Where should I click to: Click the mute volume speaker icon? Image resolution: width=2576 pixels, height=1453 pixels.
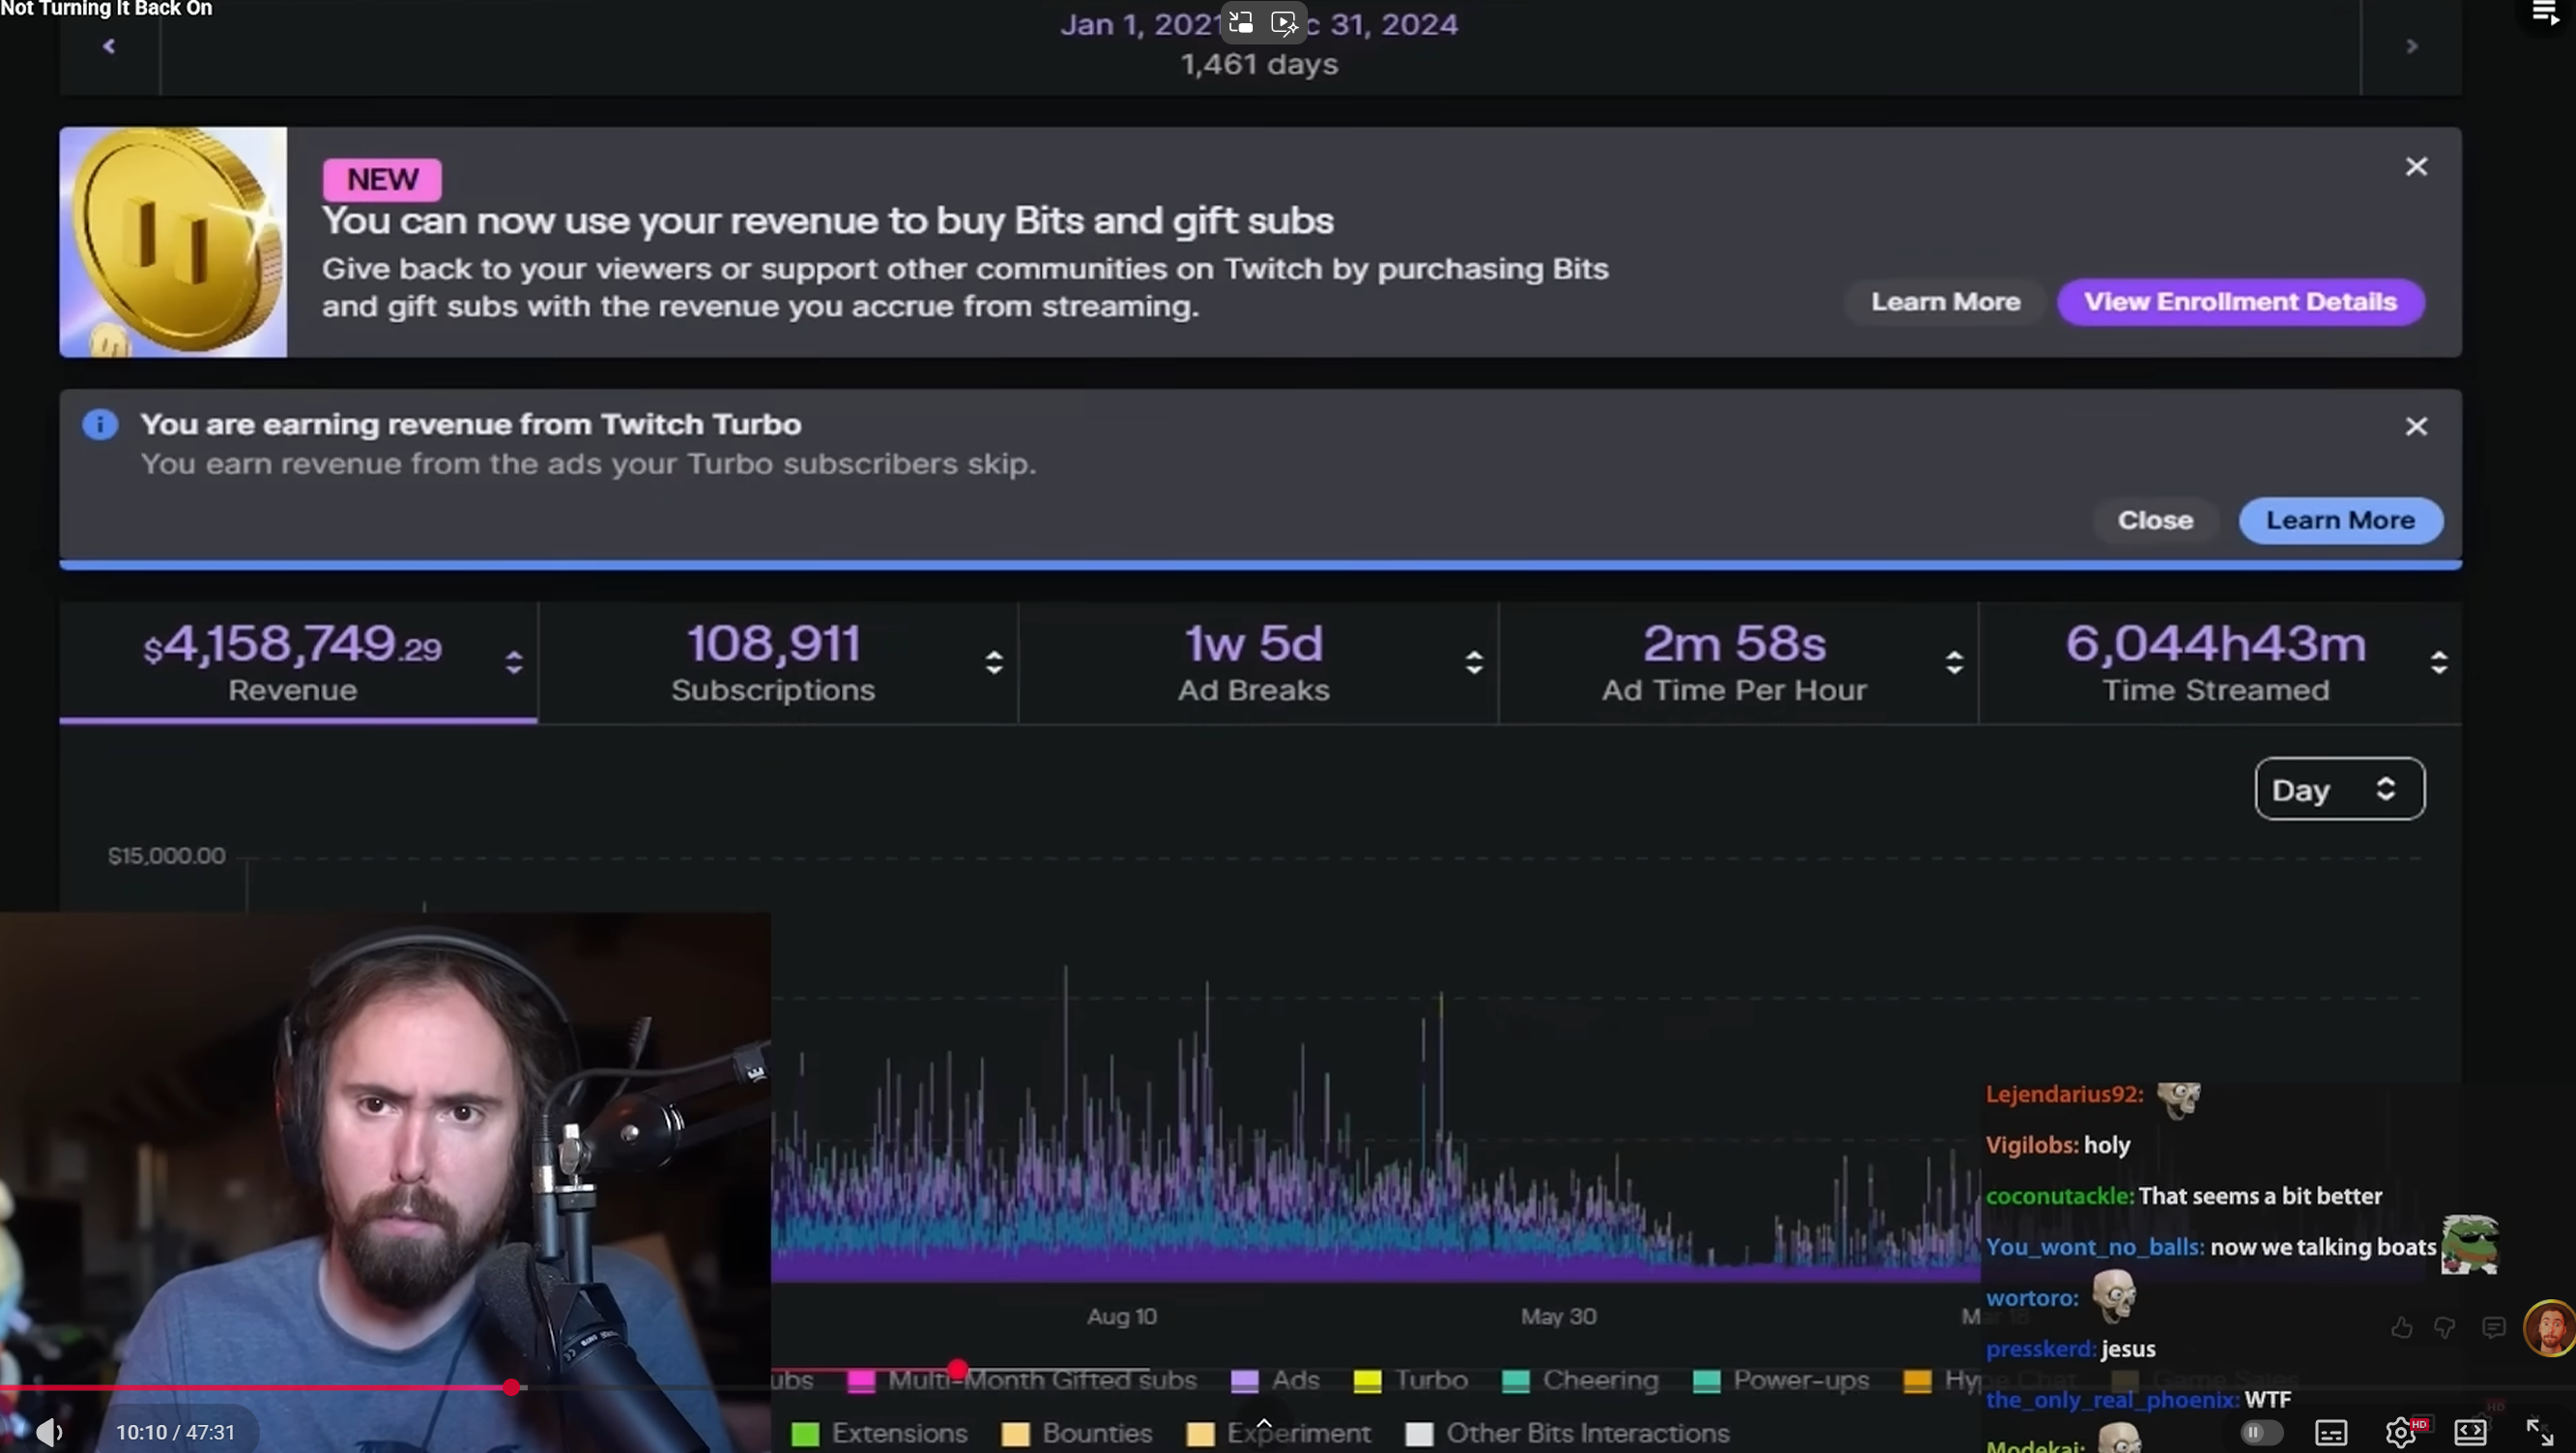coord(48,1432)
